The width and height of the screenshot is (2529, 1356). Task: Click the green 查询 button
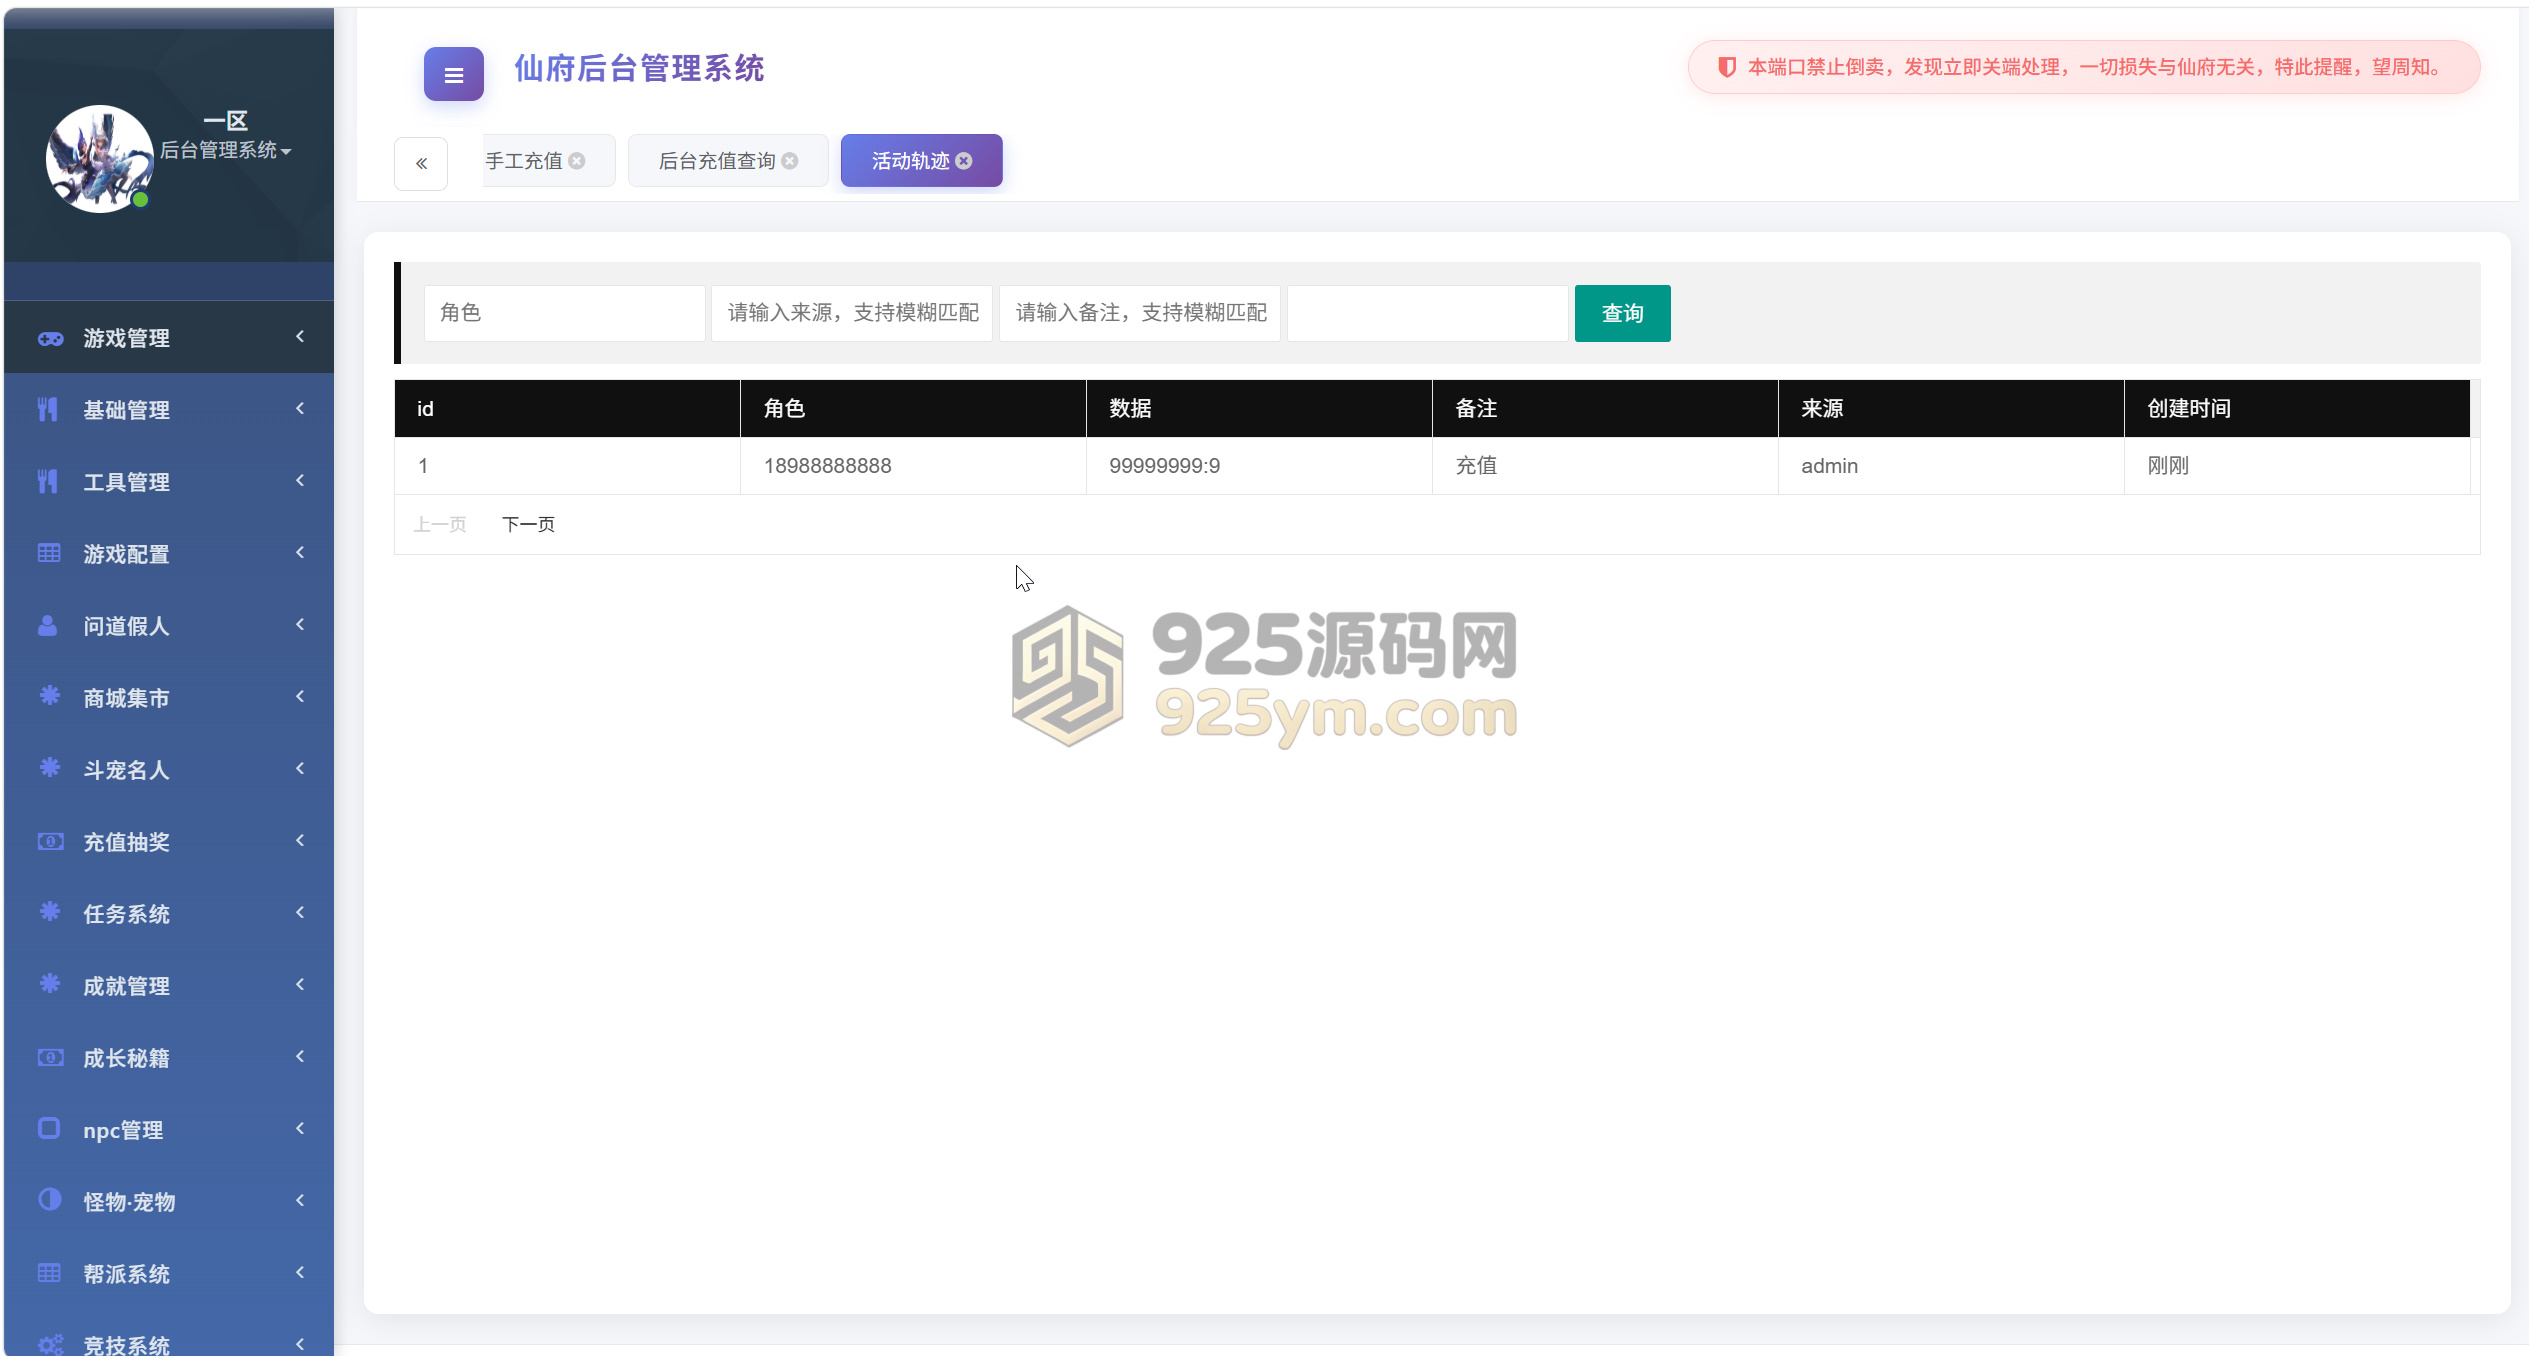(1622, 313)
